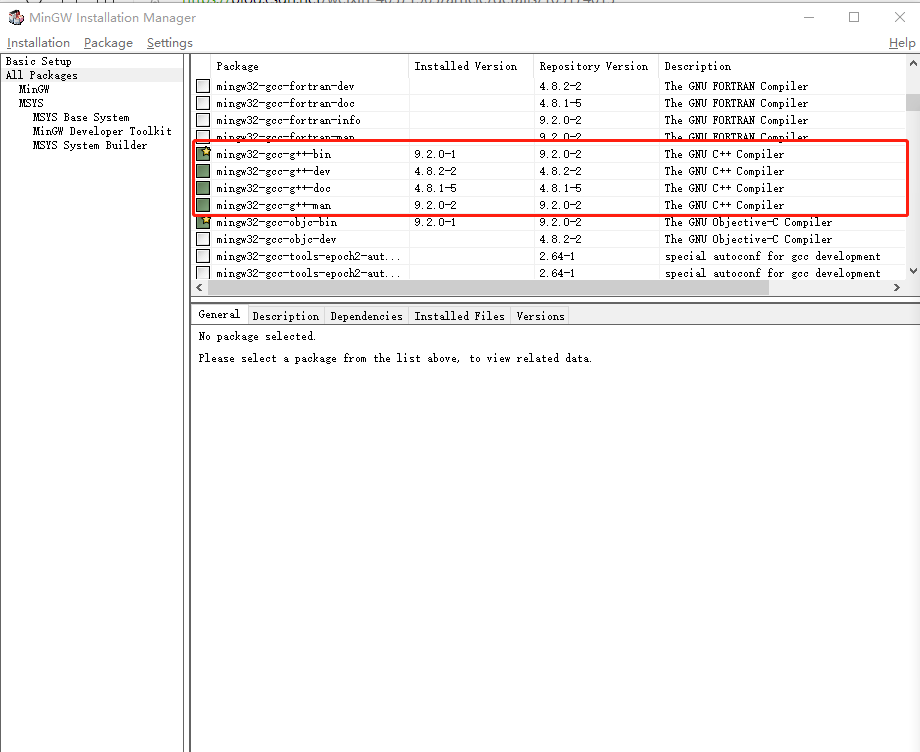
Task: Switch to the Dependencies tab
Action: click(366, 316)
